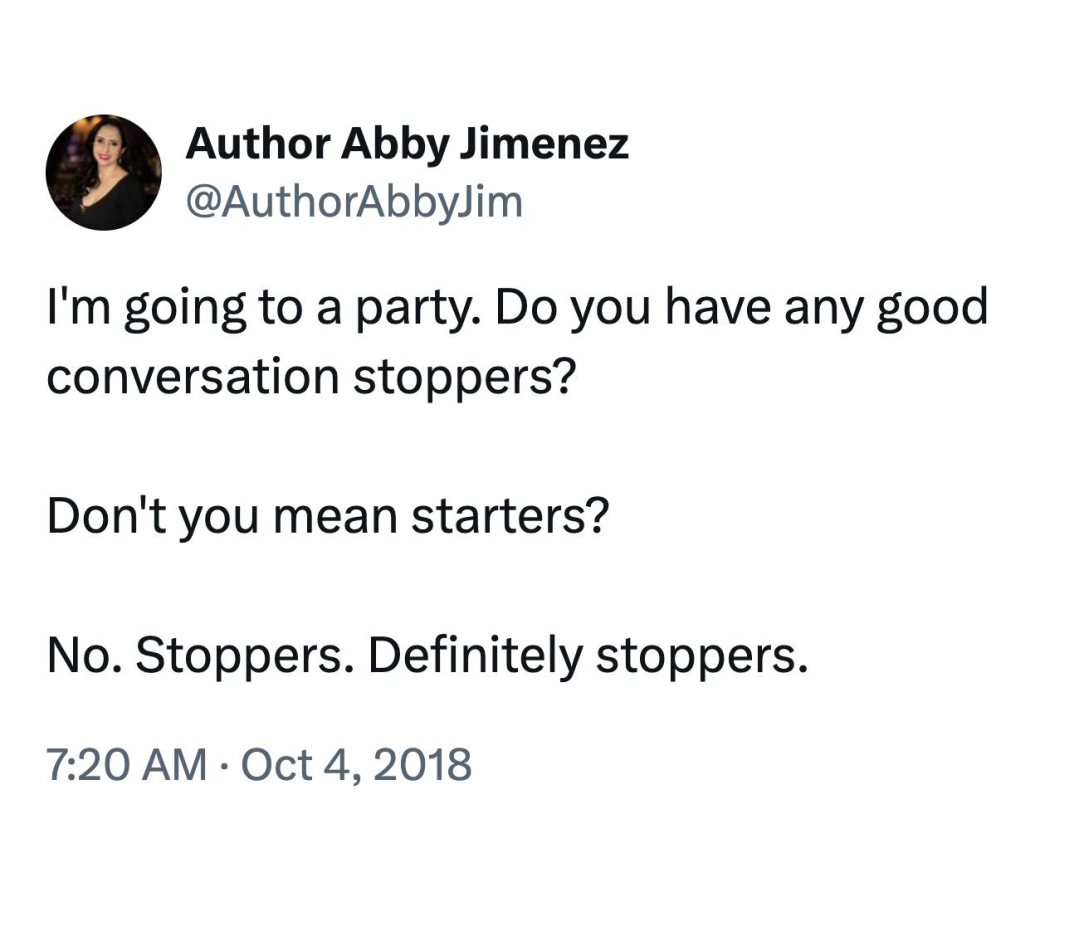The width and height of the screenshot is (1084, 926).
Task: Click the line "No. Stoppers. Definitely stoppers."
Action: [427, 655]
